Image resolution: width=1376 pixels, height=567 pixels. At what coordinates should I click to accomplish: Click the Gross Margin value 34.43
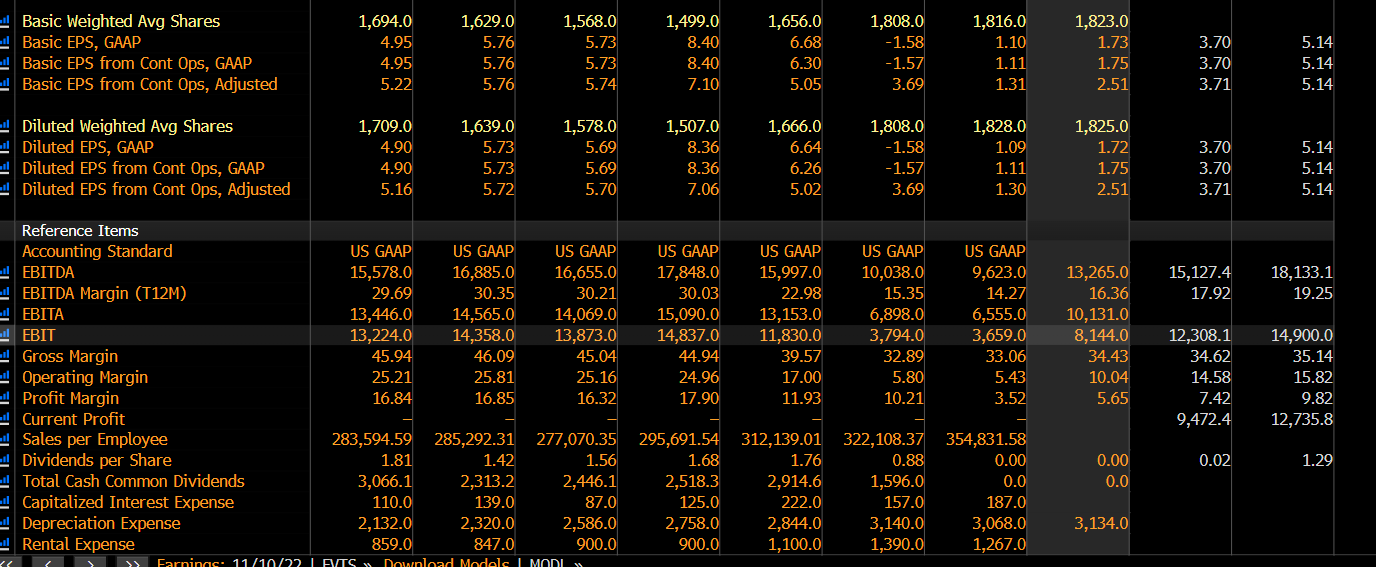[x=1108, y=356]
